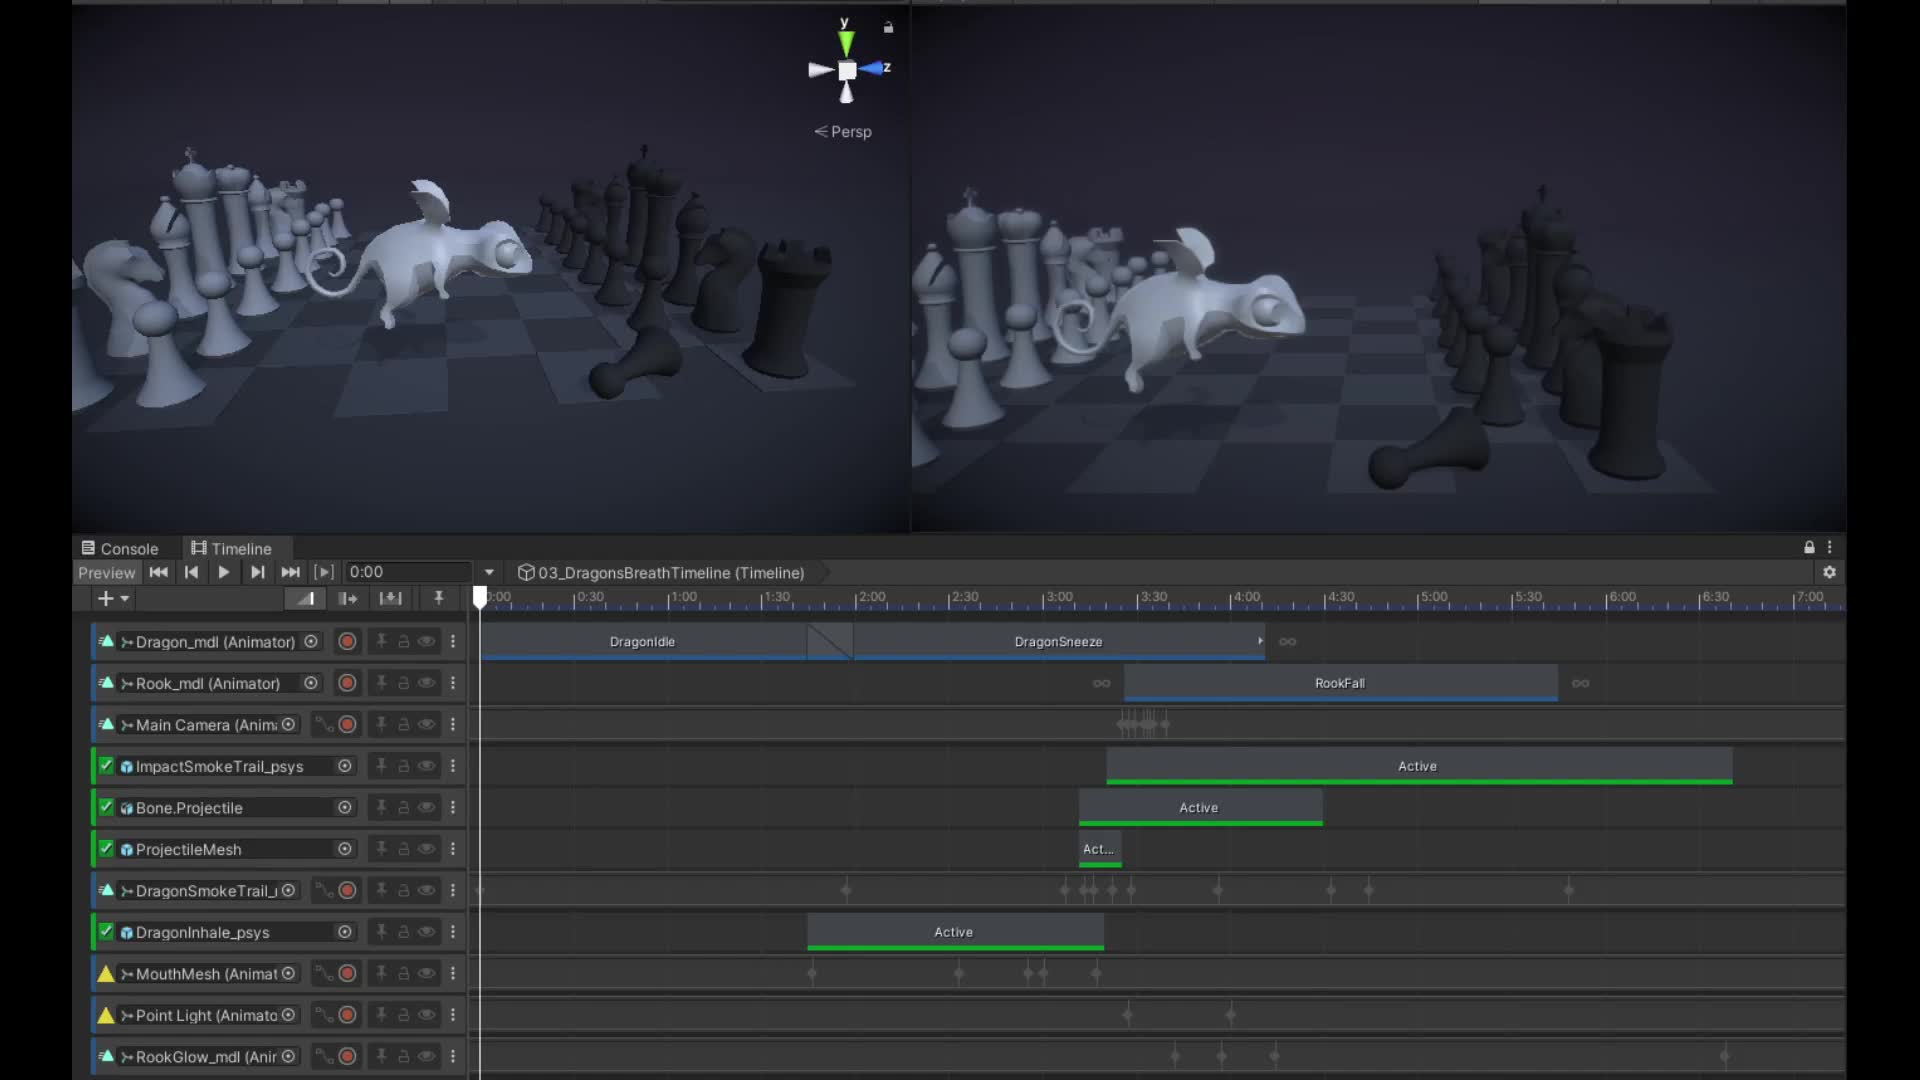The image size is (1920, 1080).
Task: Toggle play range mode icon
Action: [x=324, y=572]
